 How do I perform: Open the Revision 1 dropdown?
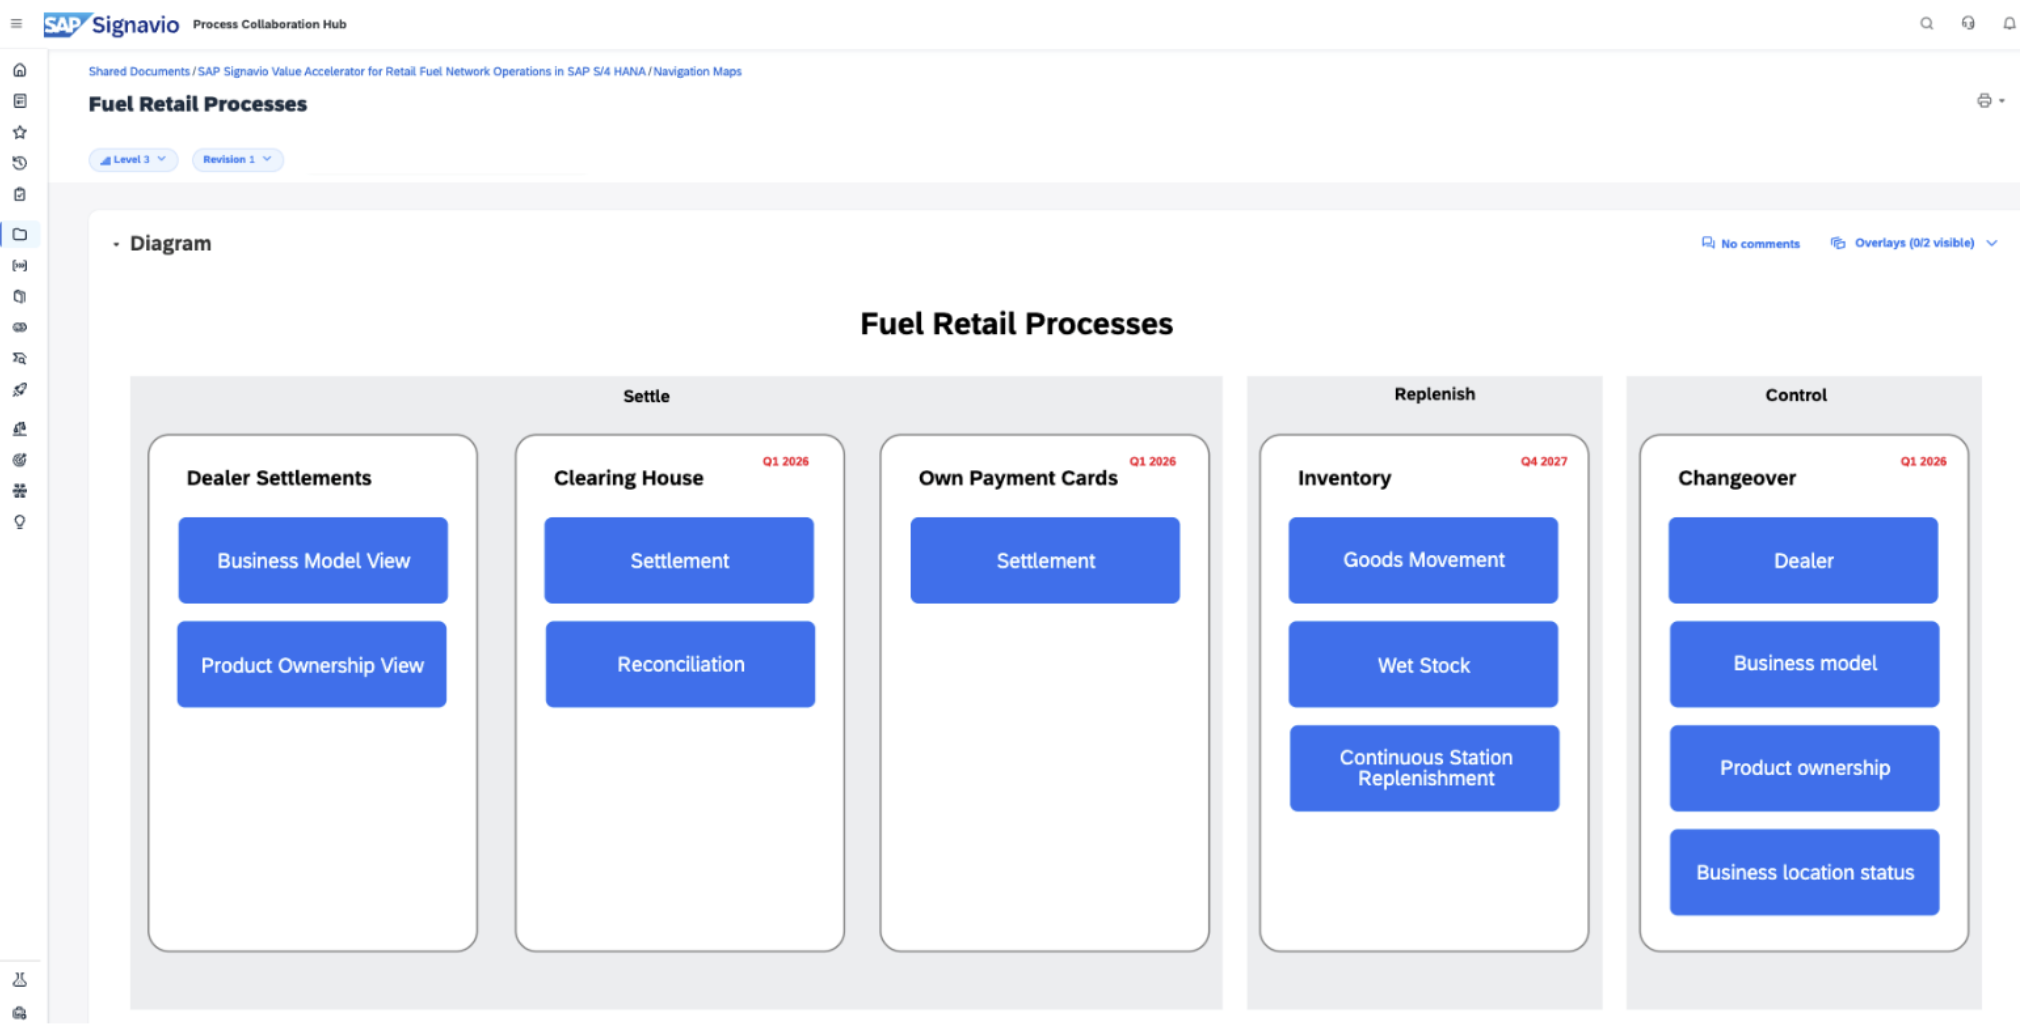tap(237, 160)
